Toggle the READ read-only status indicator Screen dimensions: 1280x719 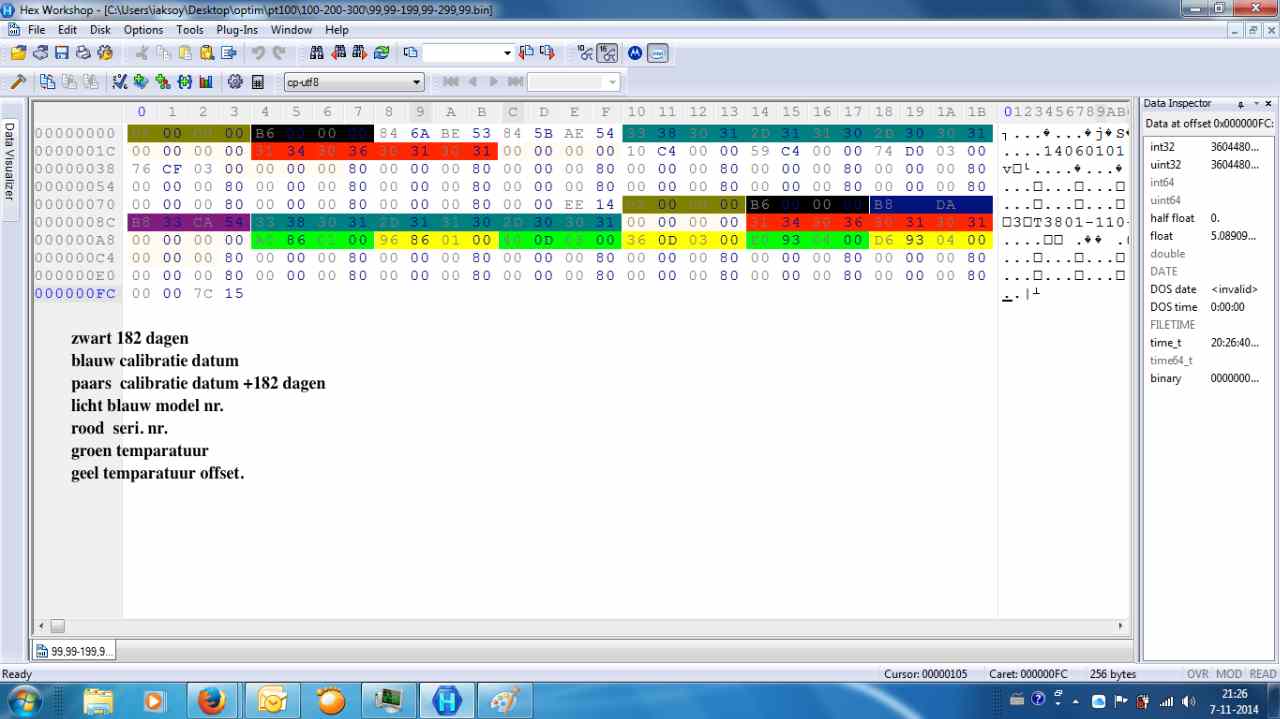coord(1263,674)
